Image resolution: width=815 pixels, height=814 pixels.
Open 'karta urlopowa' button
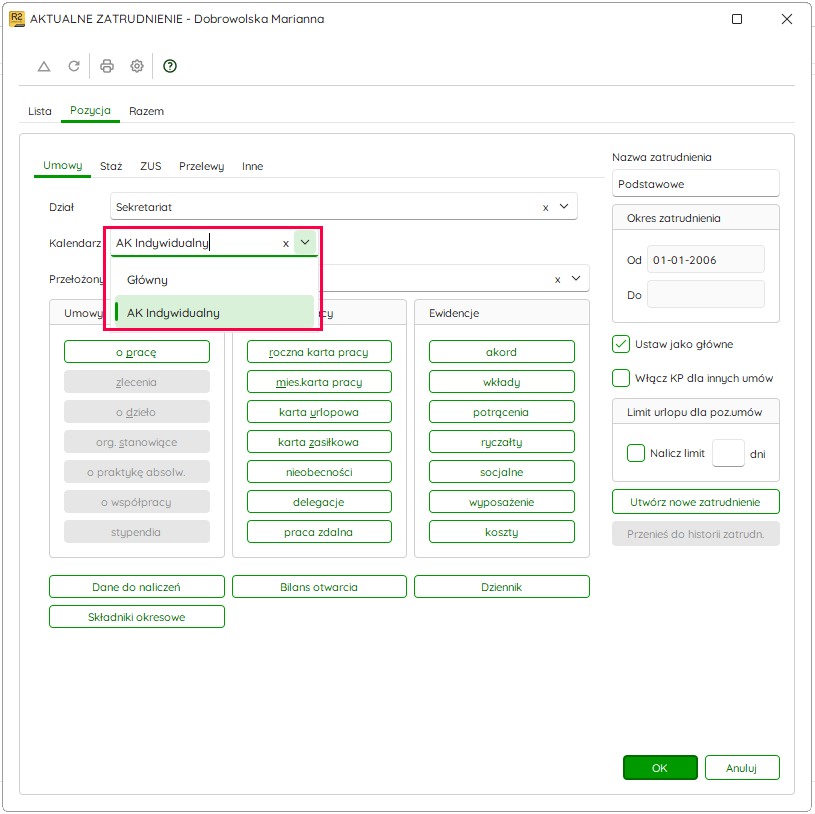click(x=319, y=412)
